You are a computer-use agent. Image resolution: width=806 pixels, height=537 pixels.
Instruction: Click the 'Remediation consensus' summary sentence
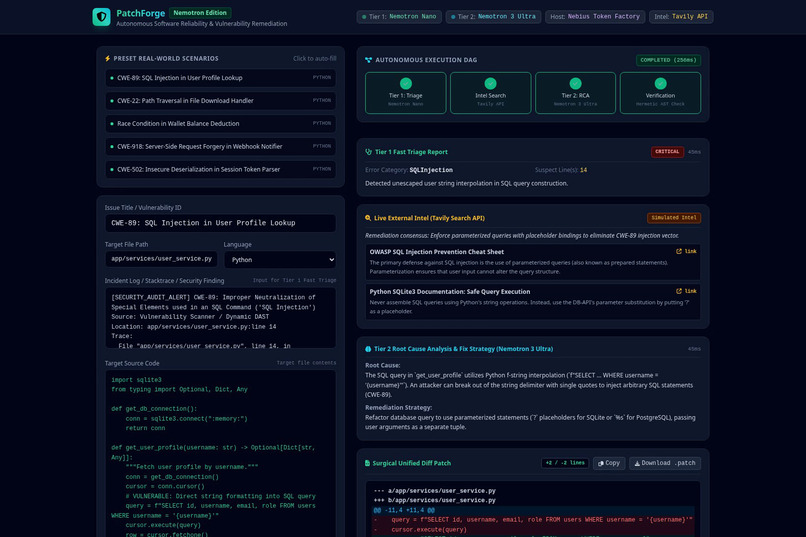coord(522,236)
